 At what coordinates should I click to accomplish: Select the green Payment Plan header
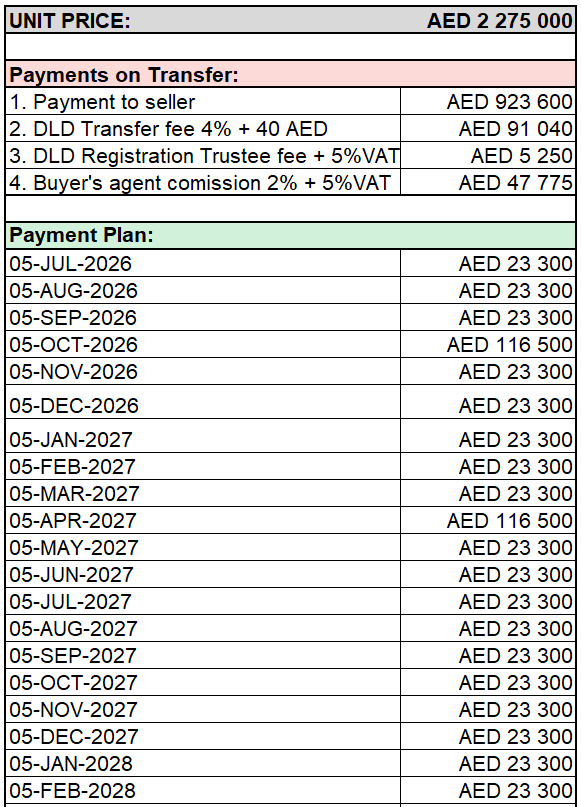point(291,235)
